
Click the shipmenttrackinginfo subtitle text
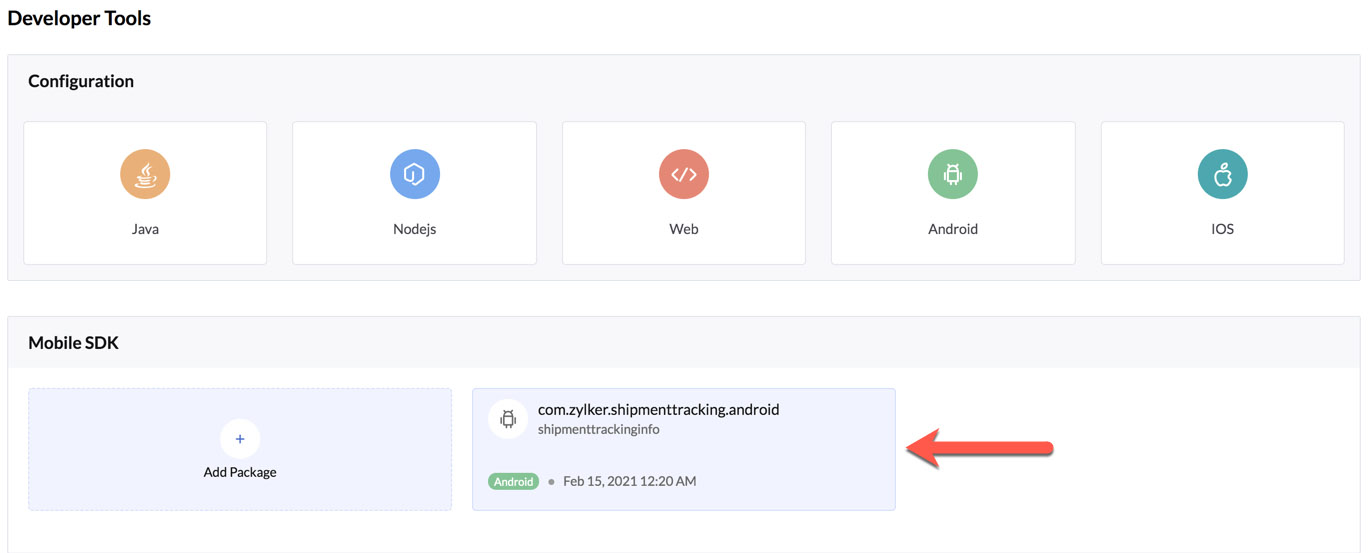pyautogui.click(x=599, y=429)
